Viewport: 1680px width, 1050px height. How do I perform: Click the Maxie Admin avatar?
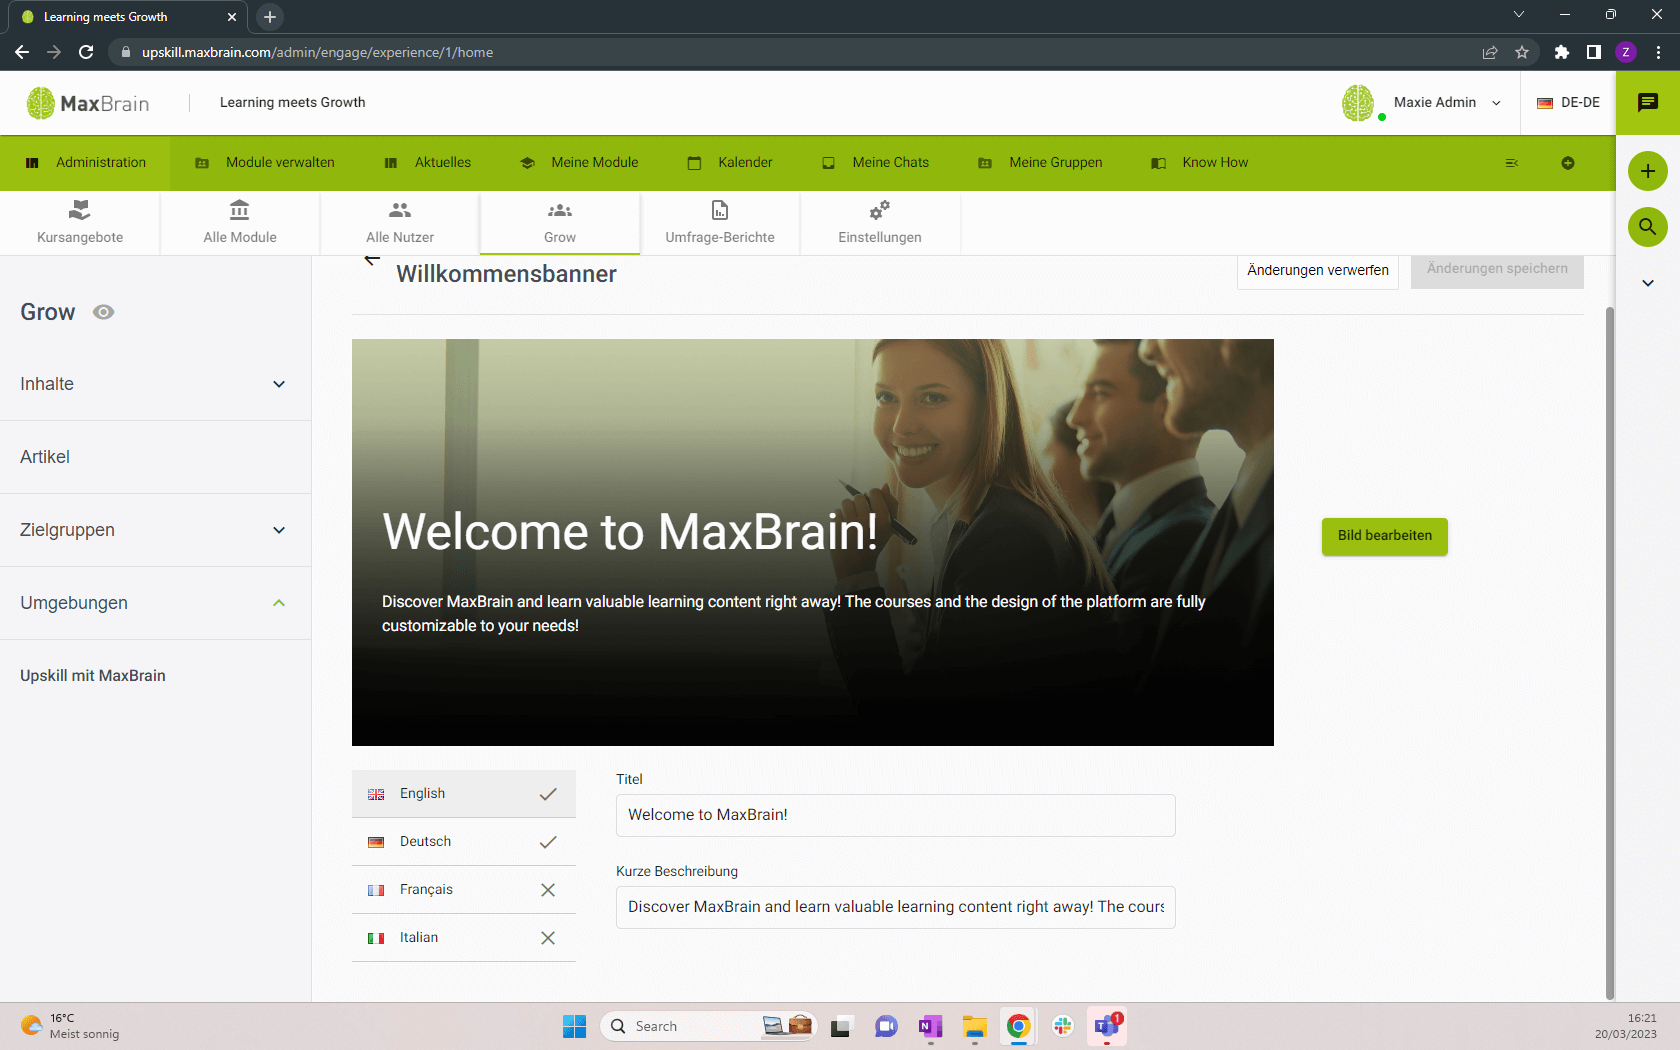point(1359,103)
